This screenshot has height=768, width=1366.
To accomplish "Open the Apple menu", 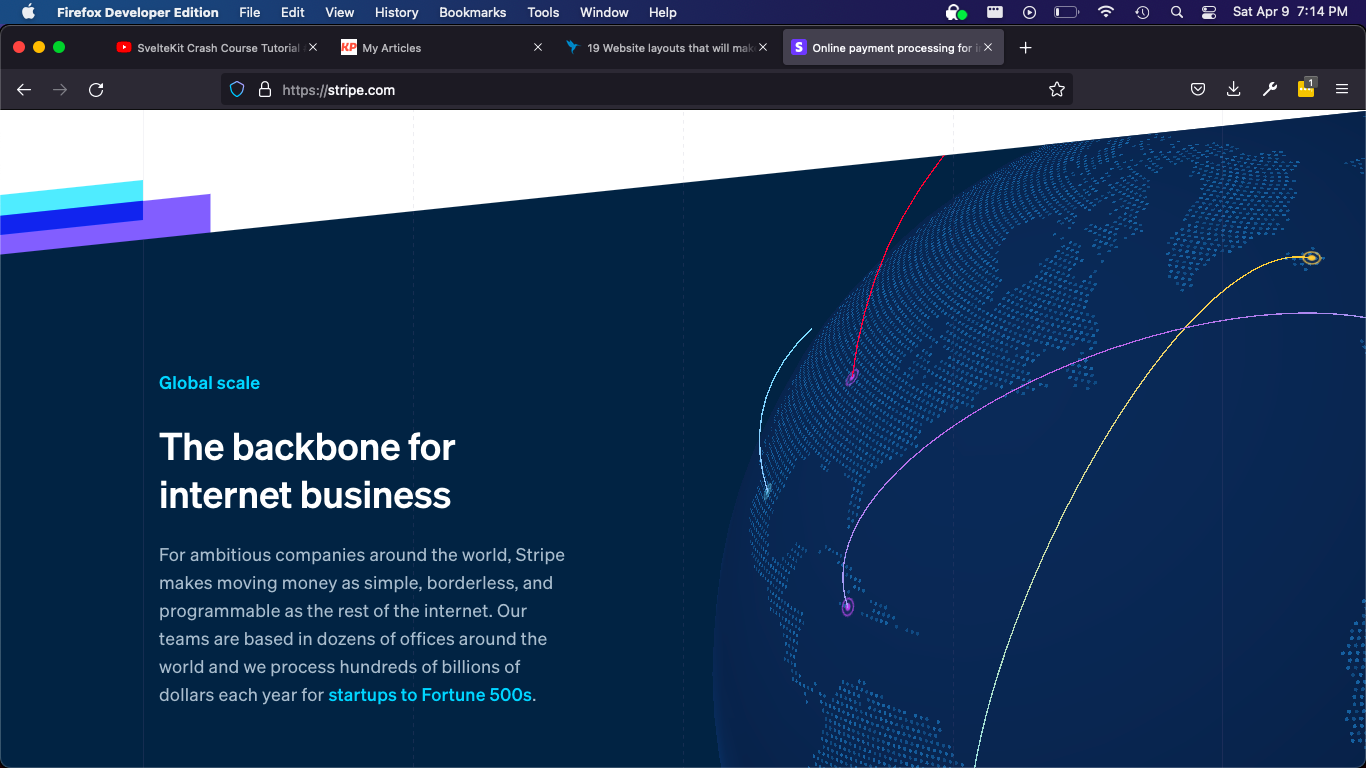I will [x=28, y=12].
